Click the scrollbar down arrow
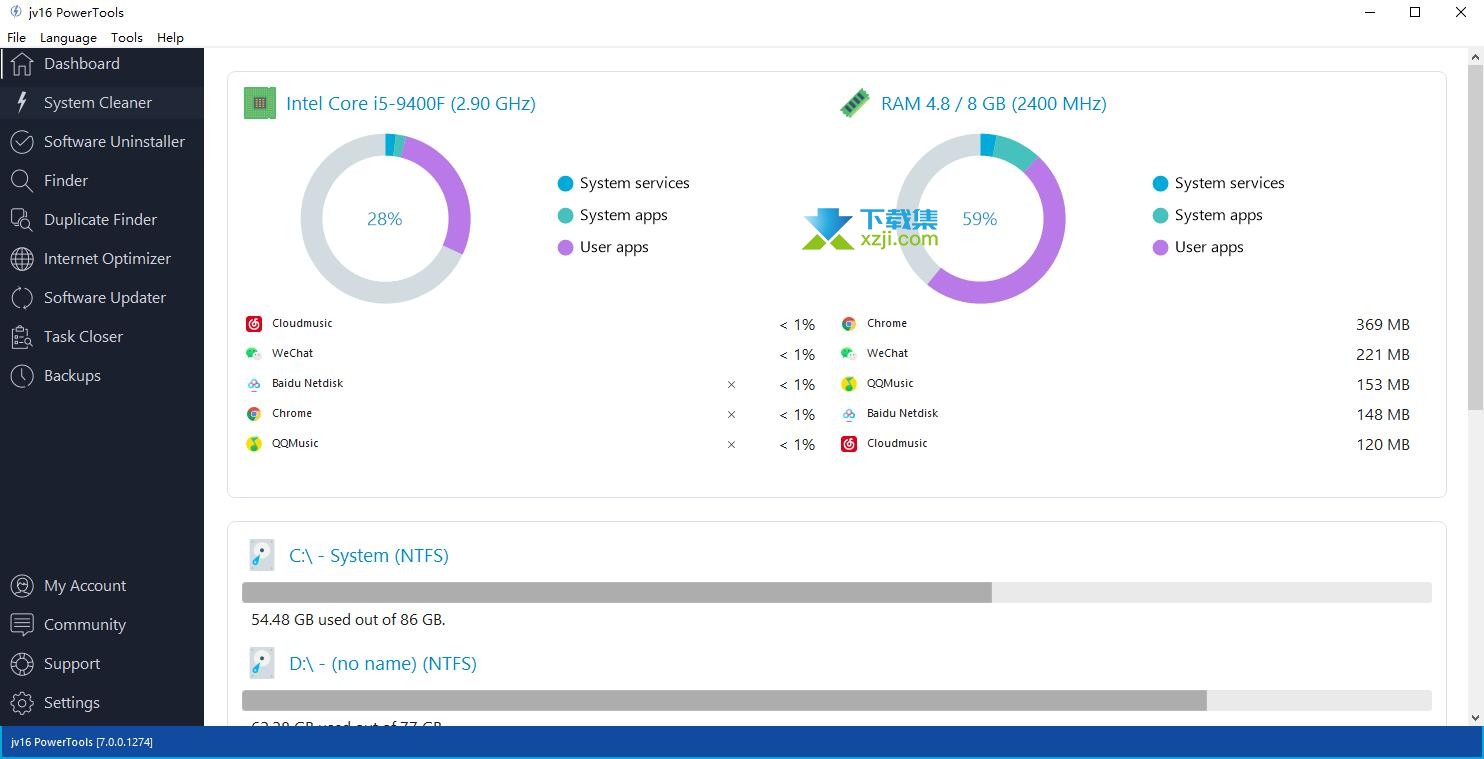 [1475, 717]
